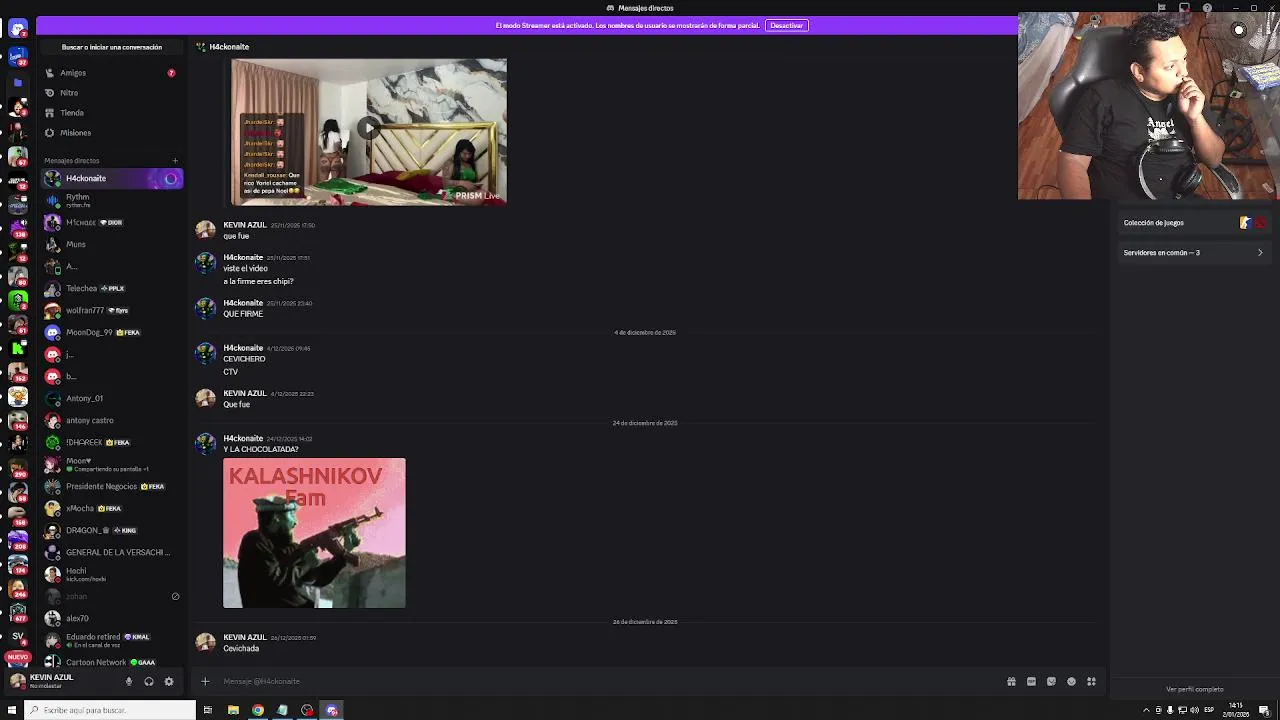
Task: Open Hochi direct message
Action: pyautogui.click(x=111, y=574)
